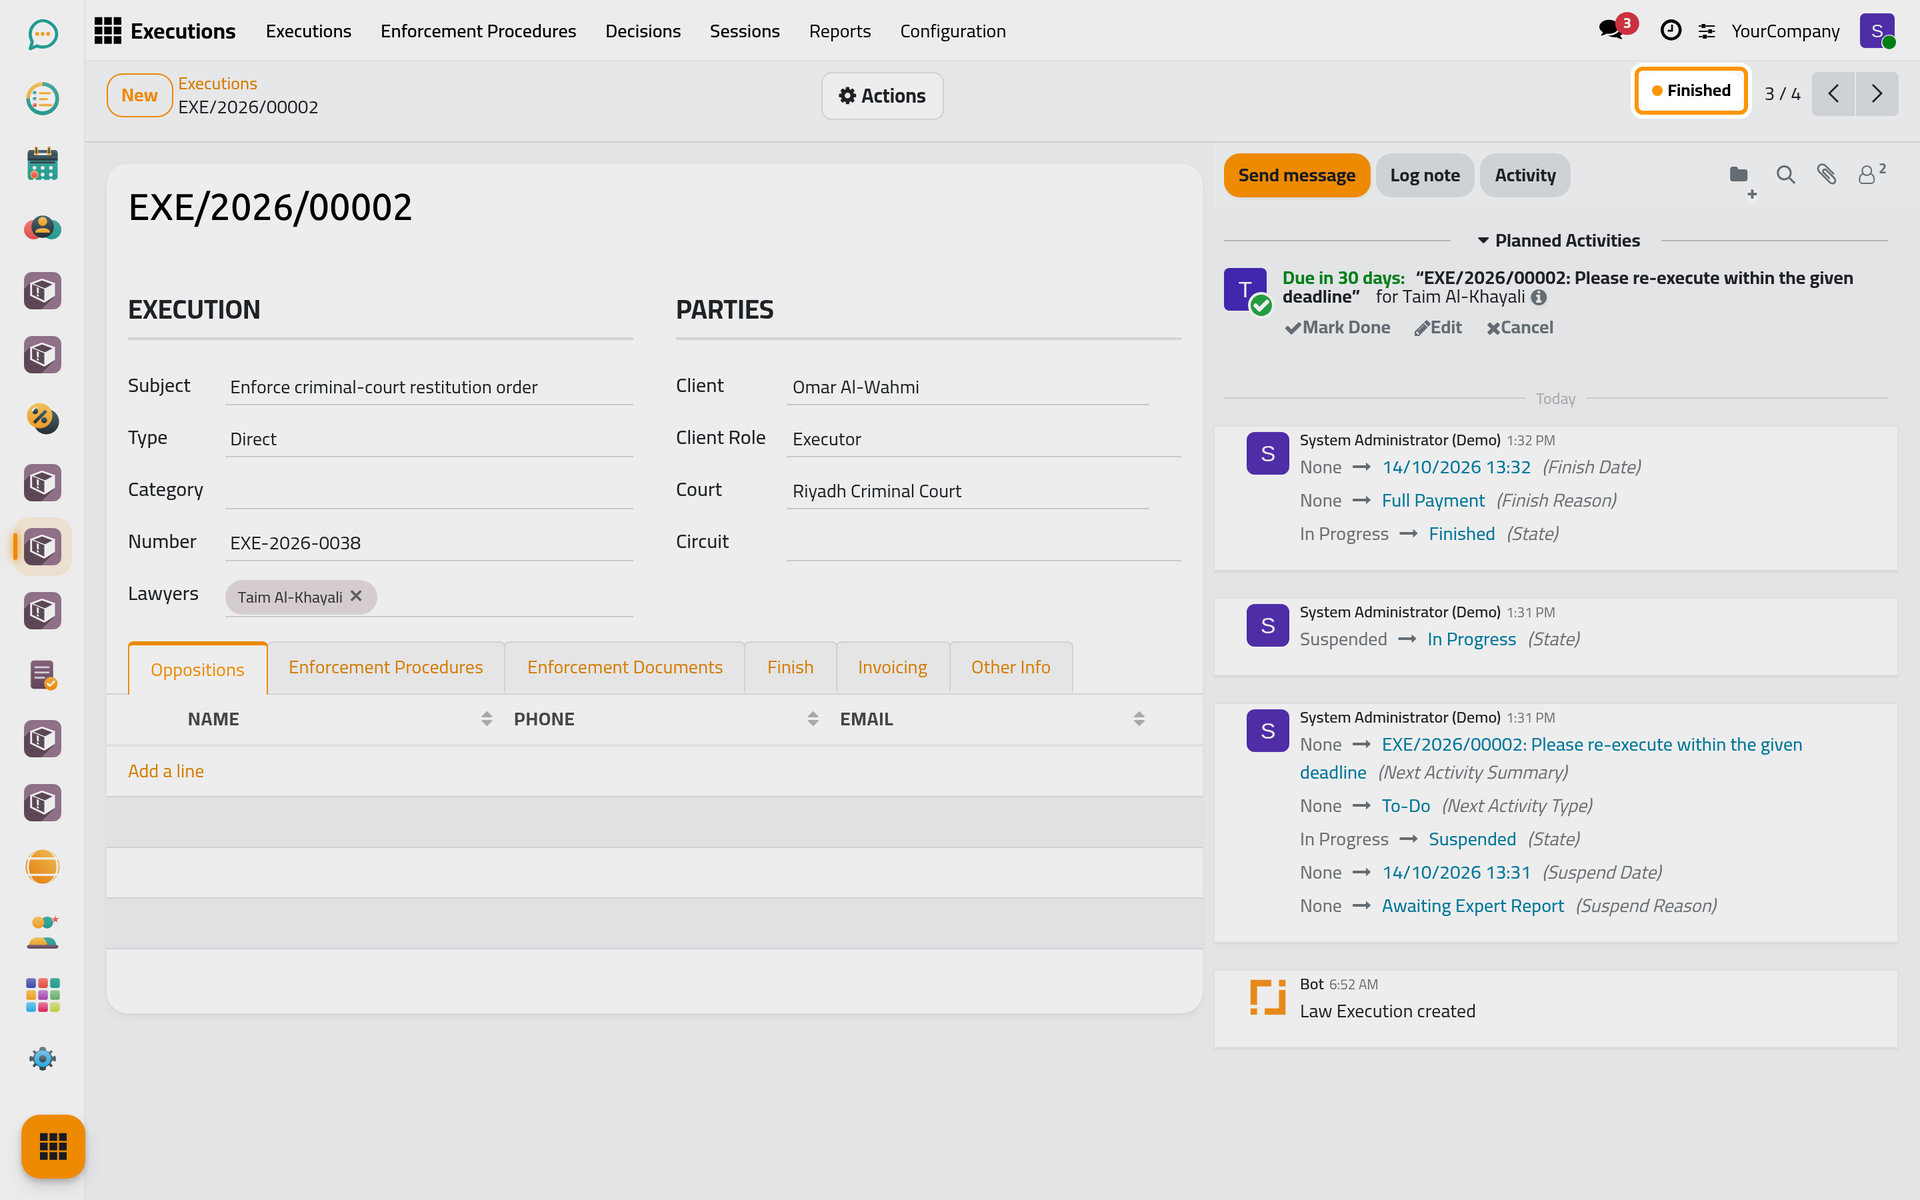Mark the planned activity as done
The width and height of the screenshot is (1920, 1200).
coord(1337,327)
